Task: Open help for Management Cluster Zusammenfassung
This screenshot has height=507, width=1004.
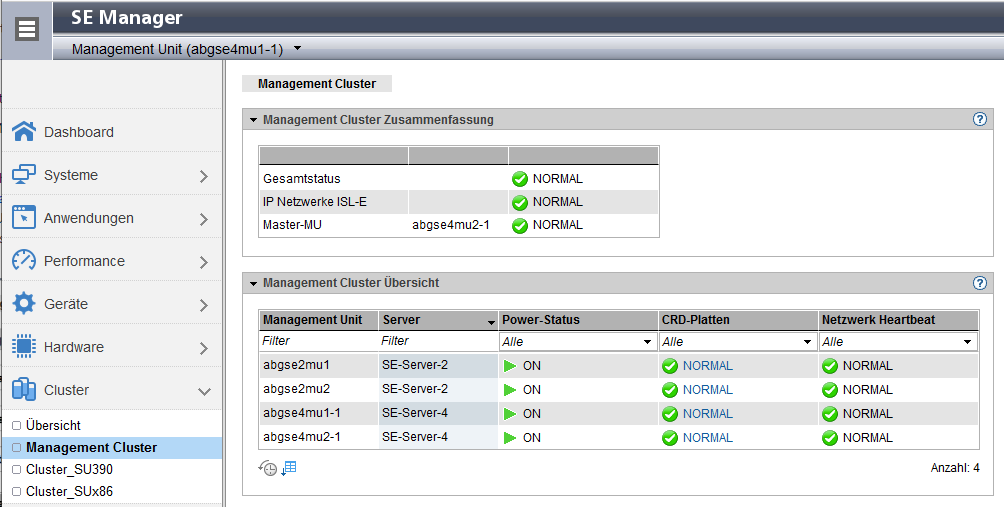Action: pos(980,119)
